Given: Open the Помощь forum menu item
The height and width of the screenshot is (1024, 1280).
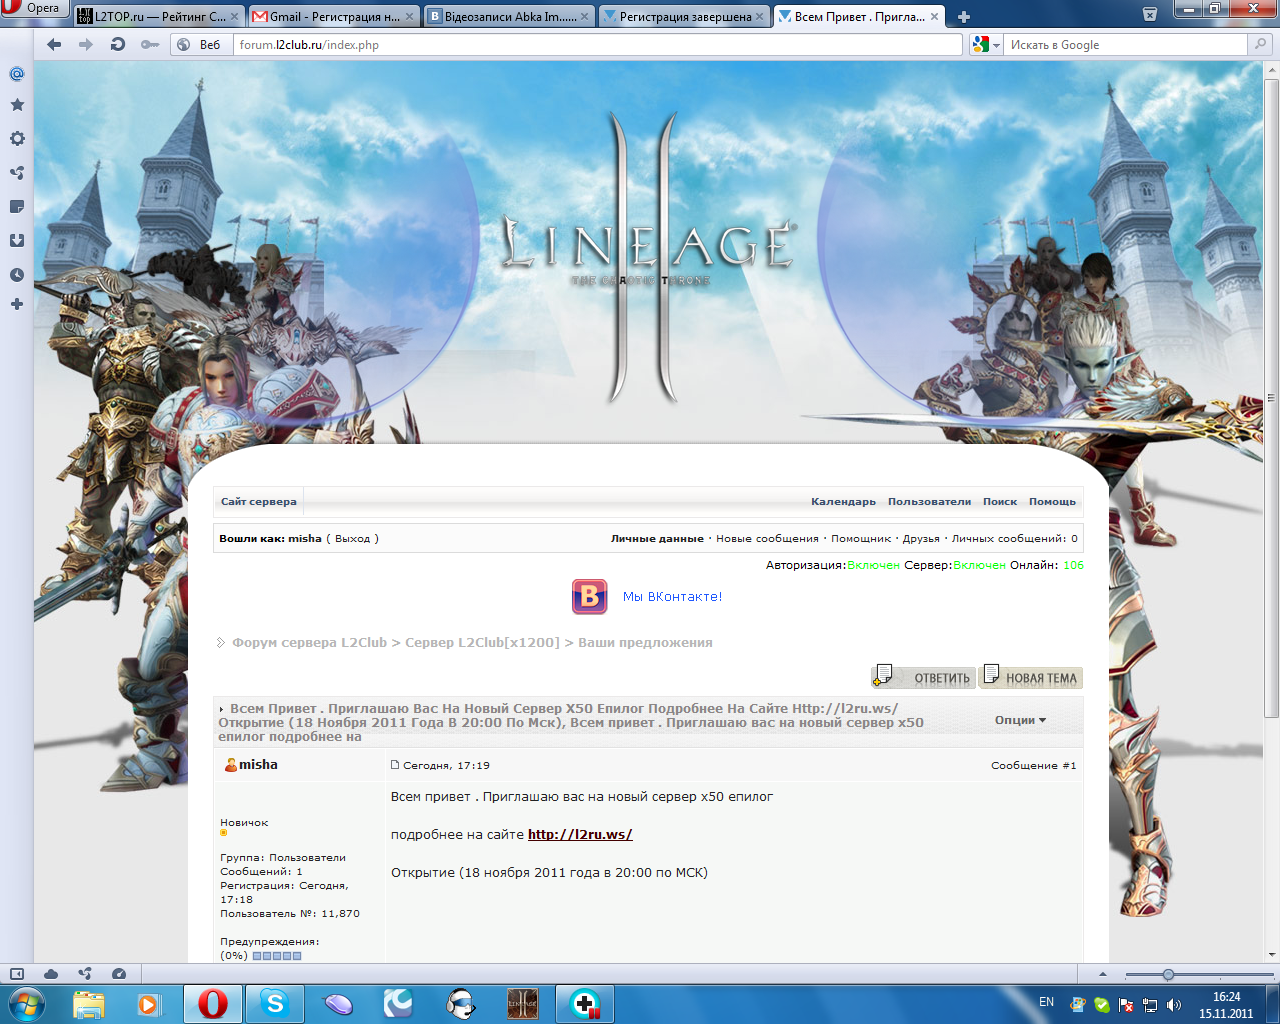Looking at the screenshot, I should pyautogui.click(x=1052, y=501).
